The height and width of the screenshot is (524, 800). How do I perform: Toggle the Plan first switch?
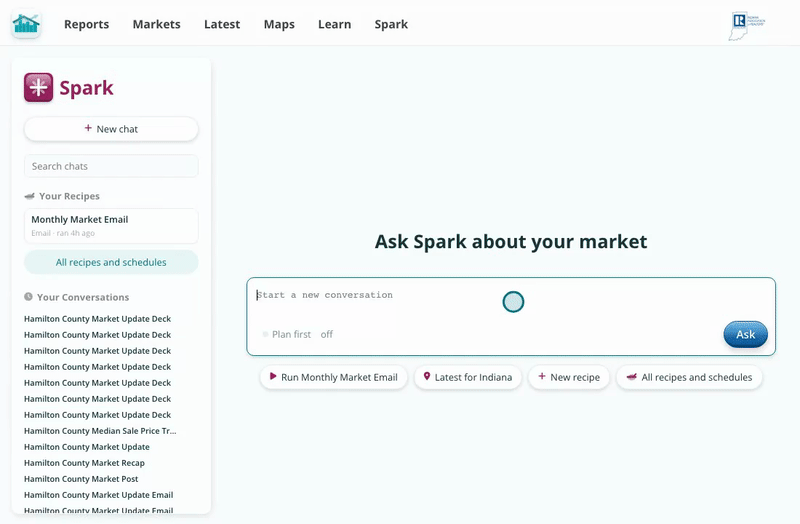265,334
